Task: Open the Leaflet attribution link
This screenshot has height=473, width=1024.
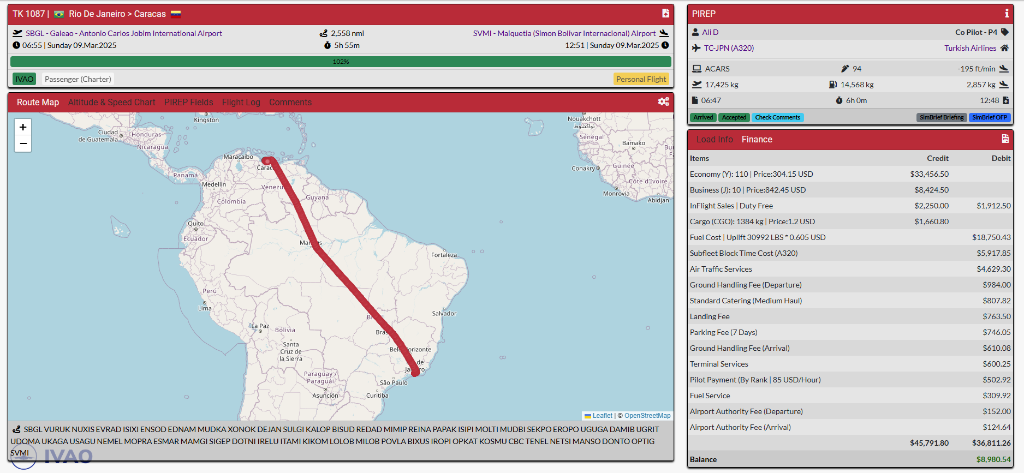Action: (x=602, y=416)
